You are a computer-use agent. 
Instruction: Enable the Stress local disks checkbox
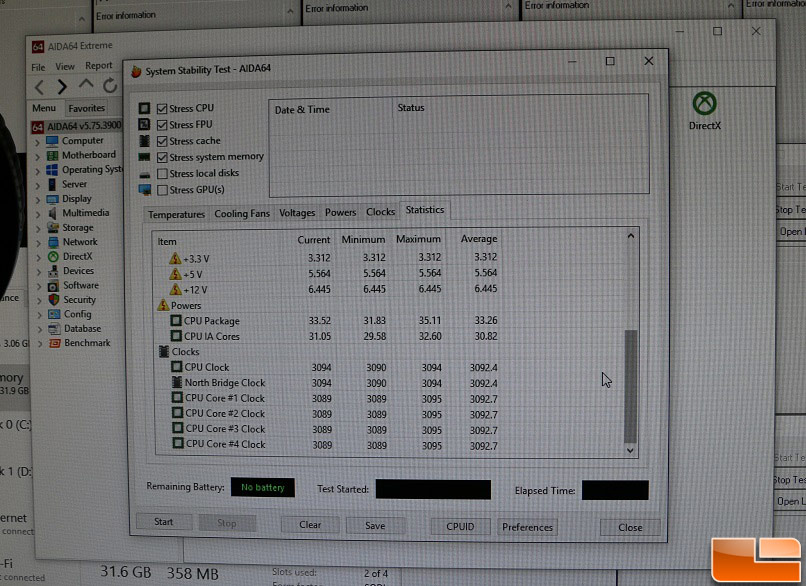(x=162, y=174)
